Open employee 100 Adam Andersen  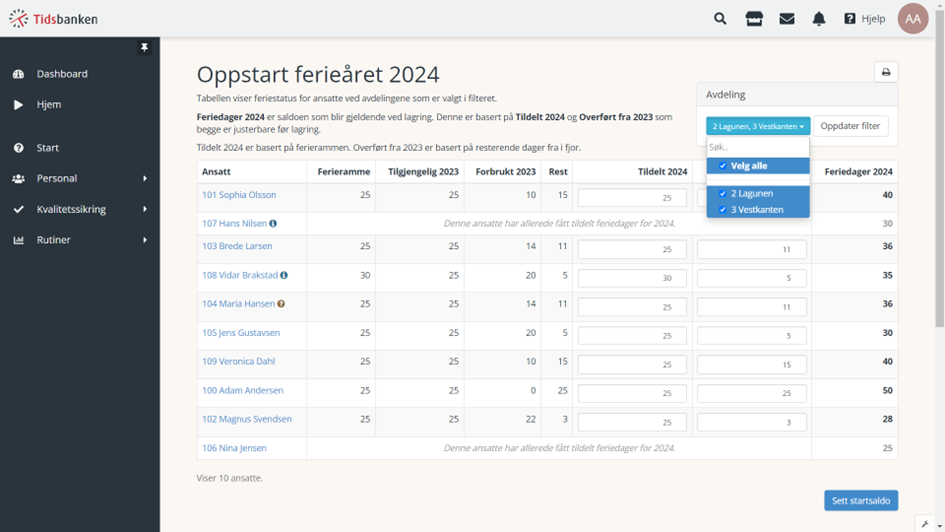(x=242, y=390)
